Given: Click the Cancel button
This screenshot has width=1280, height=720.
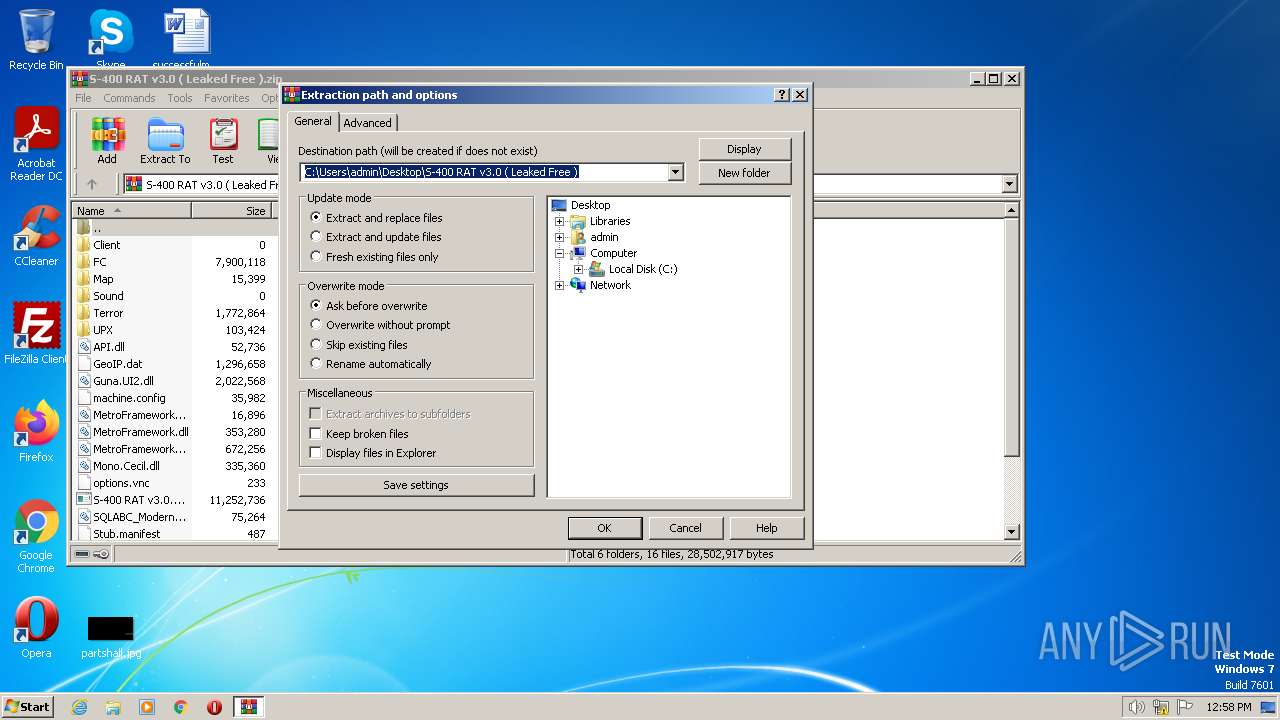Looking at the screenshot, I should pos(685,528).
